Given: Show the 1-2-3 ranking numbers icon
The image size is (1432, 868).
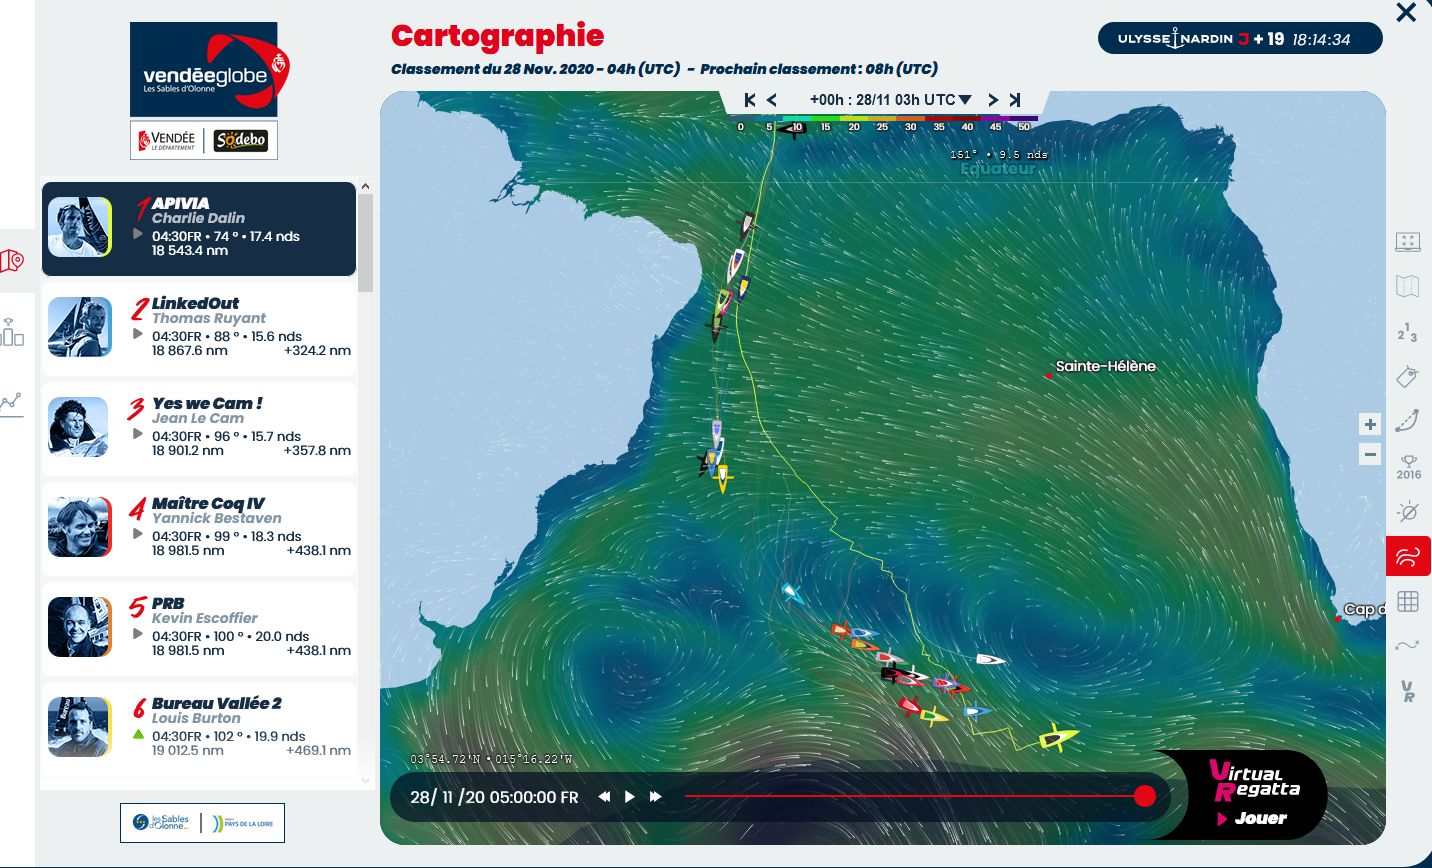Looking at the screenshot, I should pyautogui.click(x=1407, y=332).
